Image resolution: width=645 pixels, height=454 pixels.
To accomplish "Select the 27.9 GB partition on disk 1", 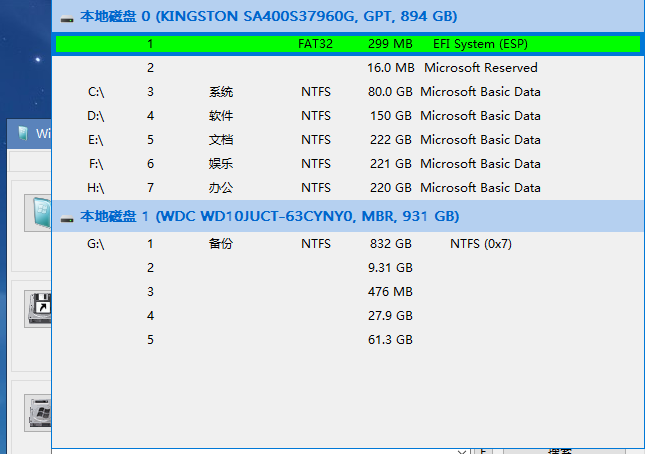I will (x=348, y=316).
